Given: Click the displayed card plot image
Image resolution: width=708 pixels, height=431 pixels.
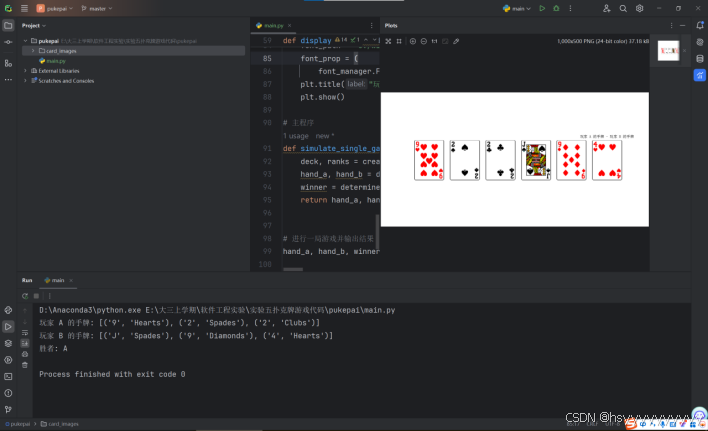Looking at the screenshot, I should 515,159.
